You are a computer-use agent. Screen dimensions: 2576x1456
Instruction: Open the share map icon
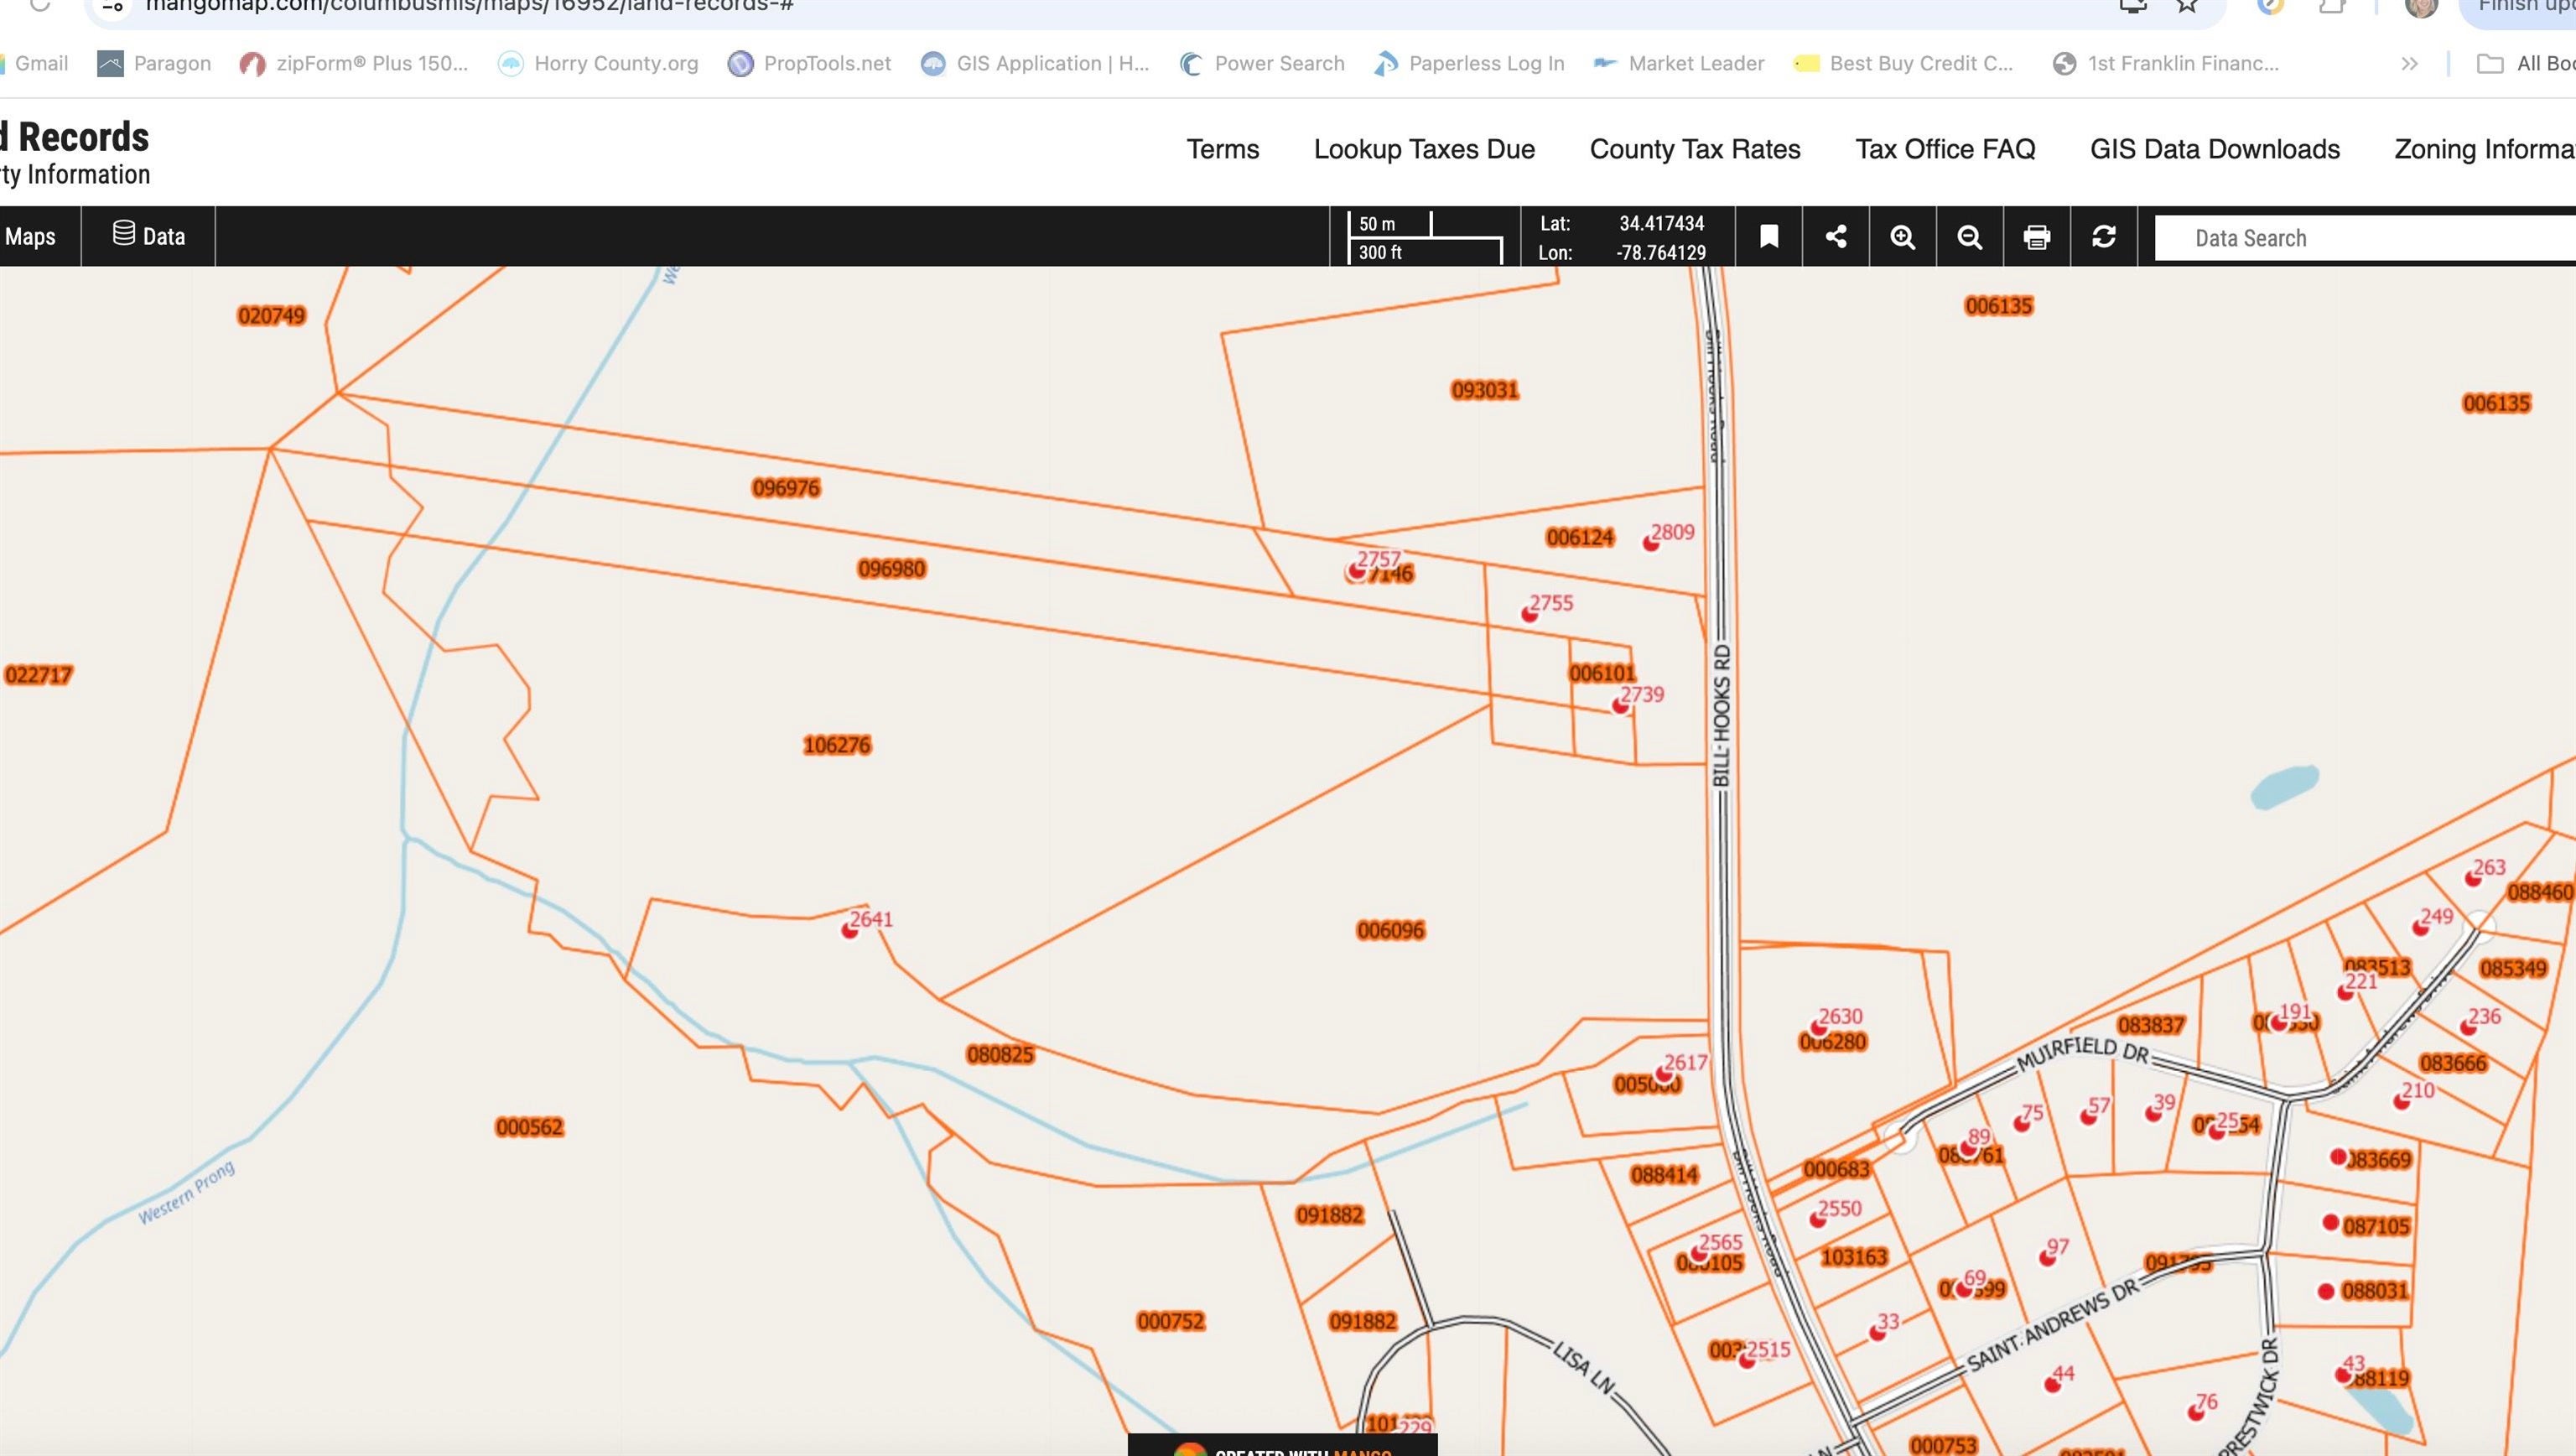coord(1835,237)
